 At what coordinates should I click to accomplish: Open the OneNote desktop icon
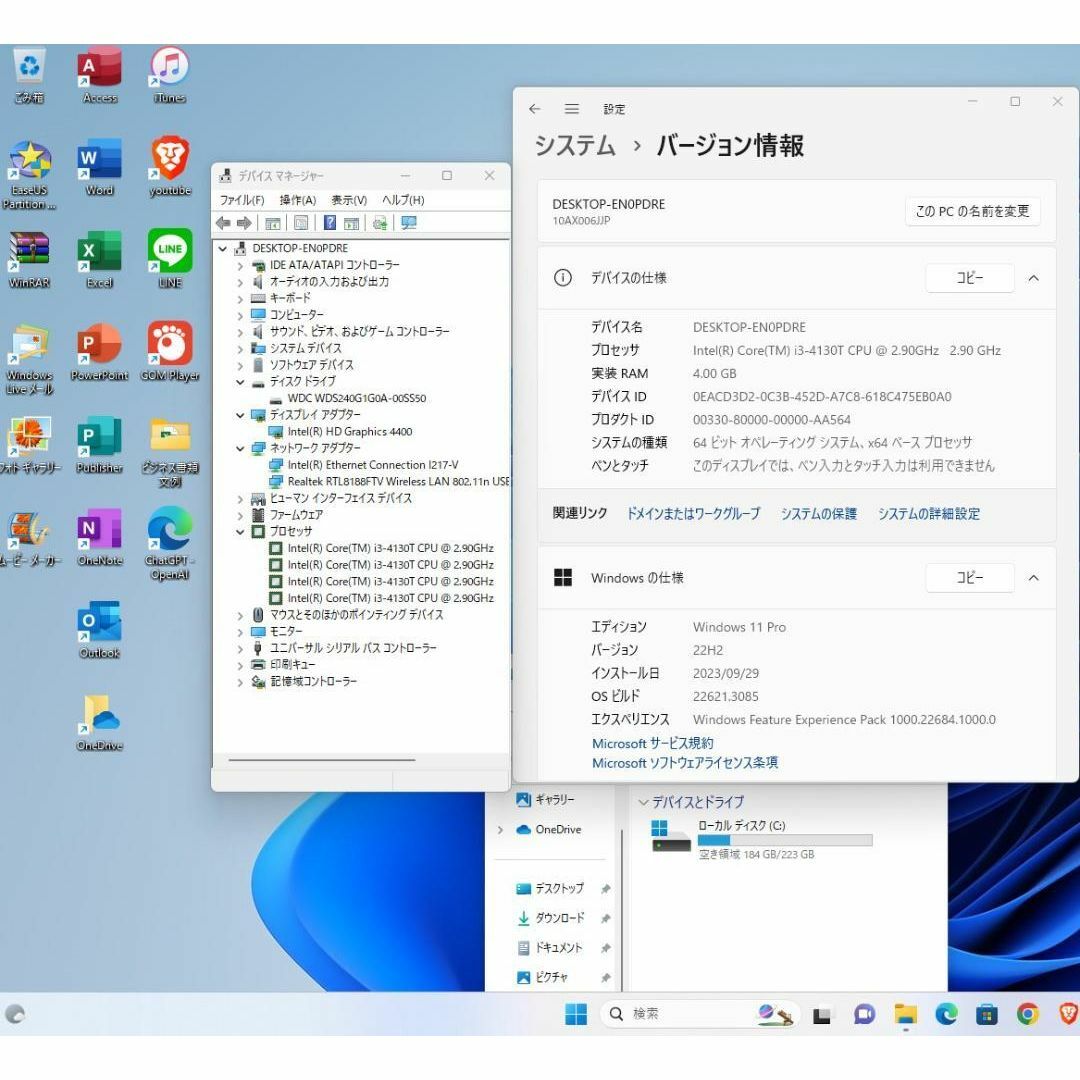pos(100,537)
